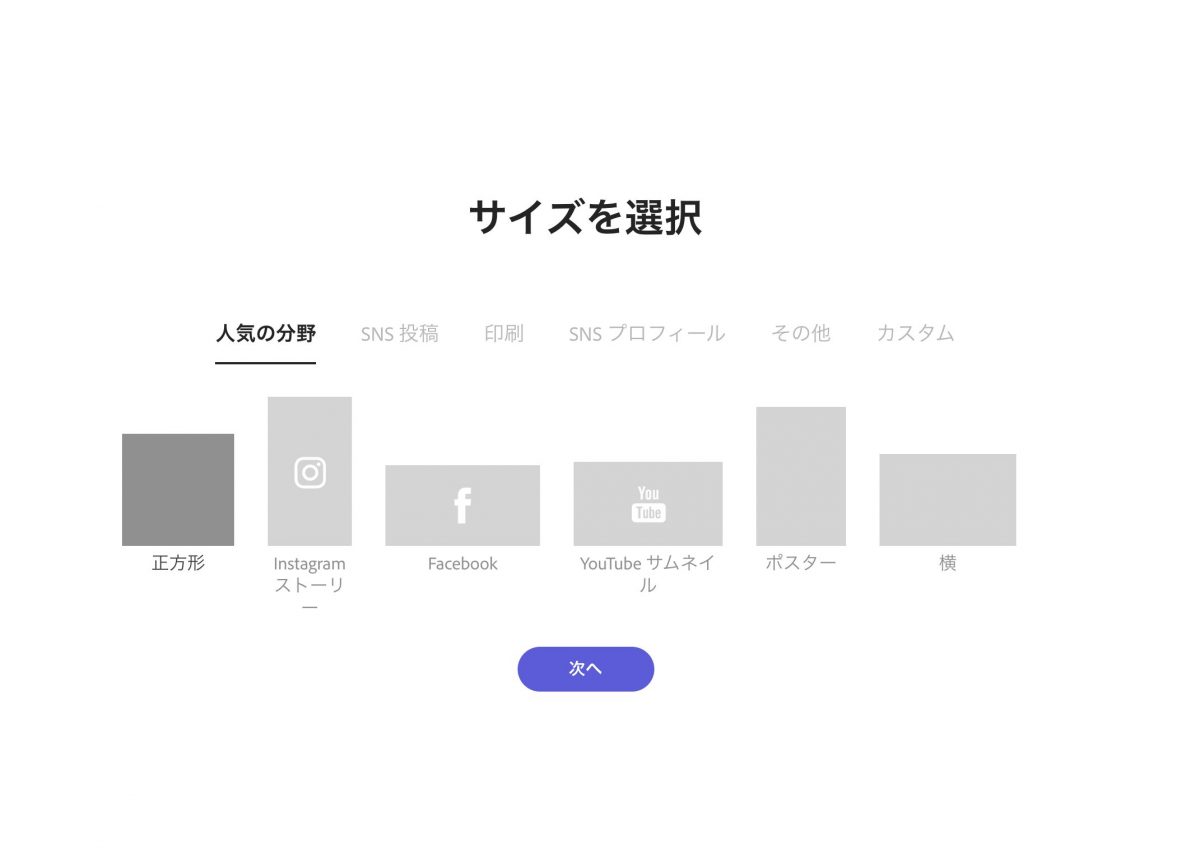Select the Instagram logo icon
This screenshot has height=862, width=1200.
coord(310,472)
